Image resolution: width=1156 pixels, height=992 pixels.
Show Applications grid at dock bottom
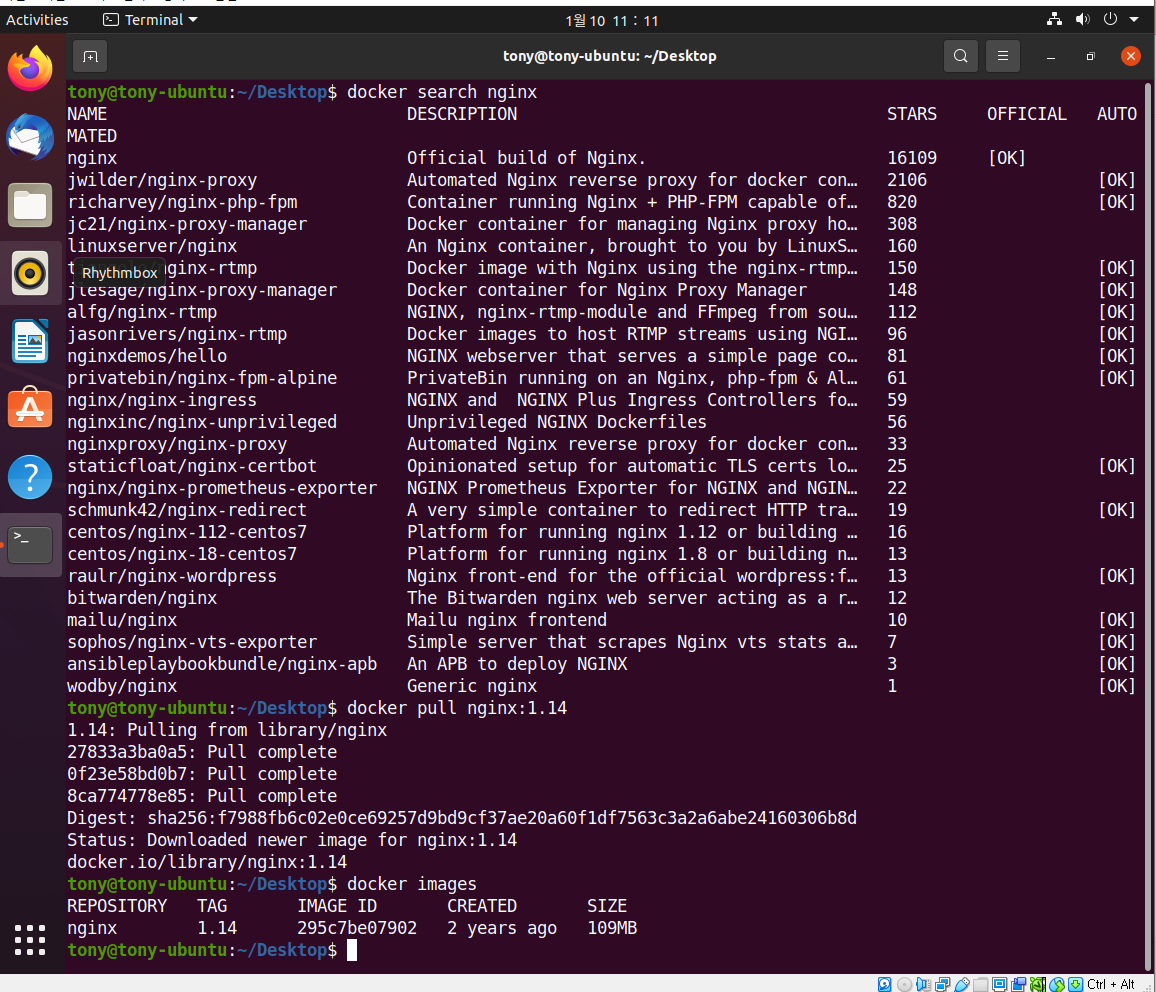pyautogui.click(x=30, y=940)
